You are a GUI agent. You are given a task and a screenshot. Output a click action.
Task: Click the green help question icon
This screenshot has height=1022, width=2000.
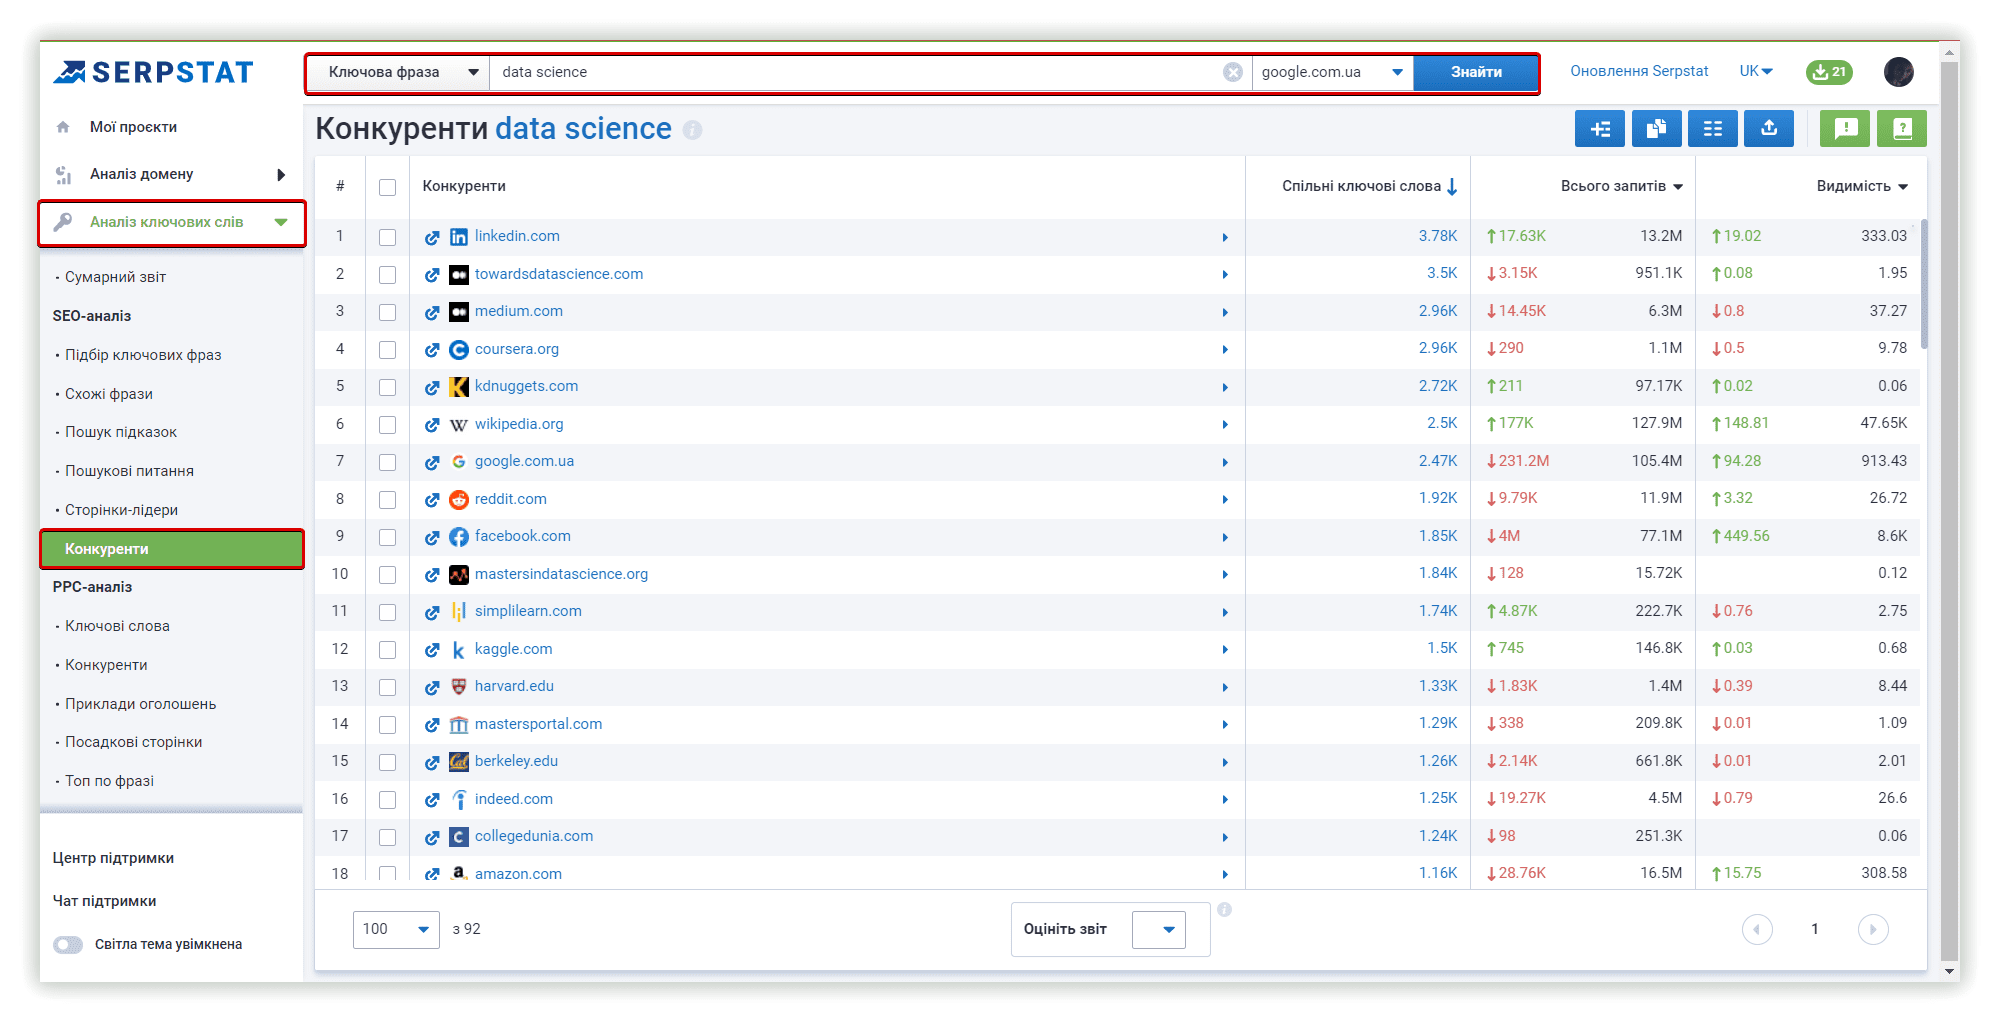1902,128
